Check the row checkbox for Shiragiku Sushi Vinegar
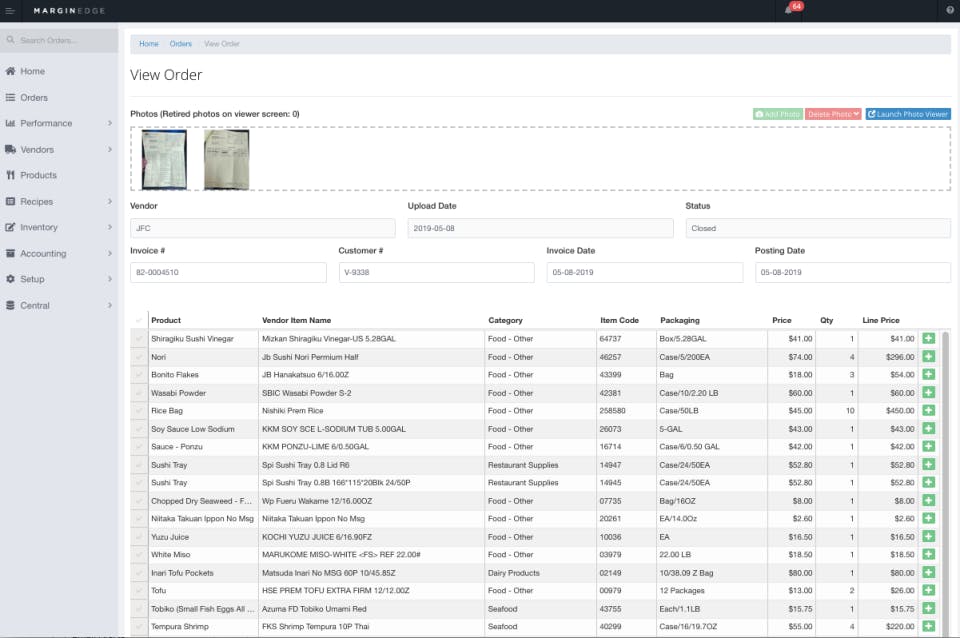960x638 pixels. 137,338
